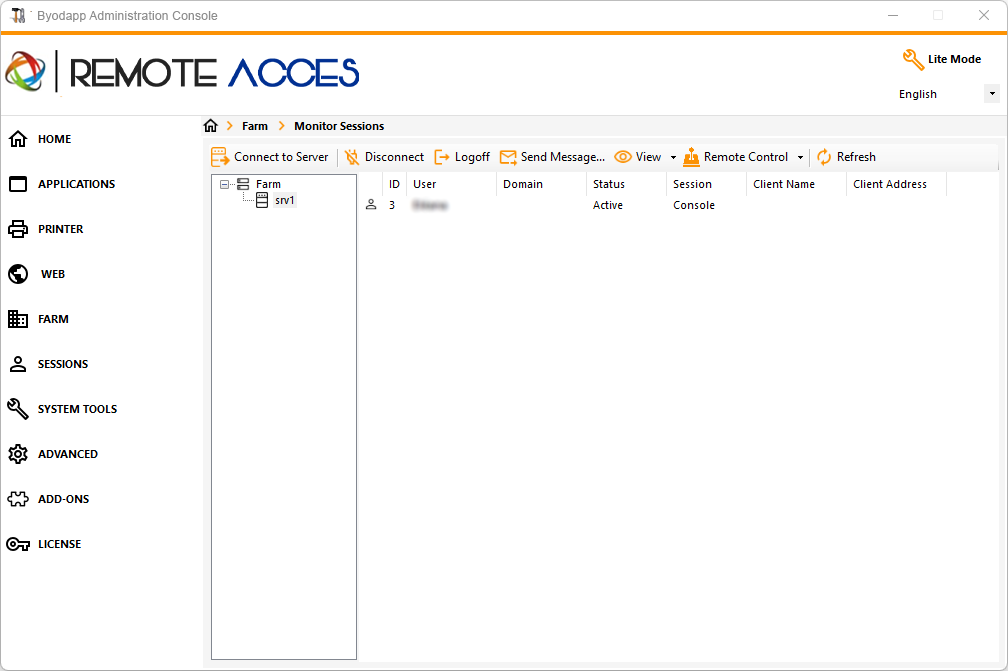Open the Send Message dialog

pyautogui.click(x=562, y=157)
